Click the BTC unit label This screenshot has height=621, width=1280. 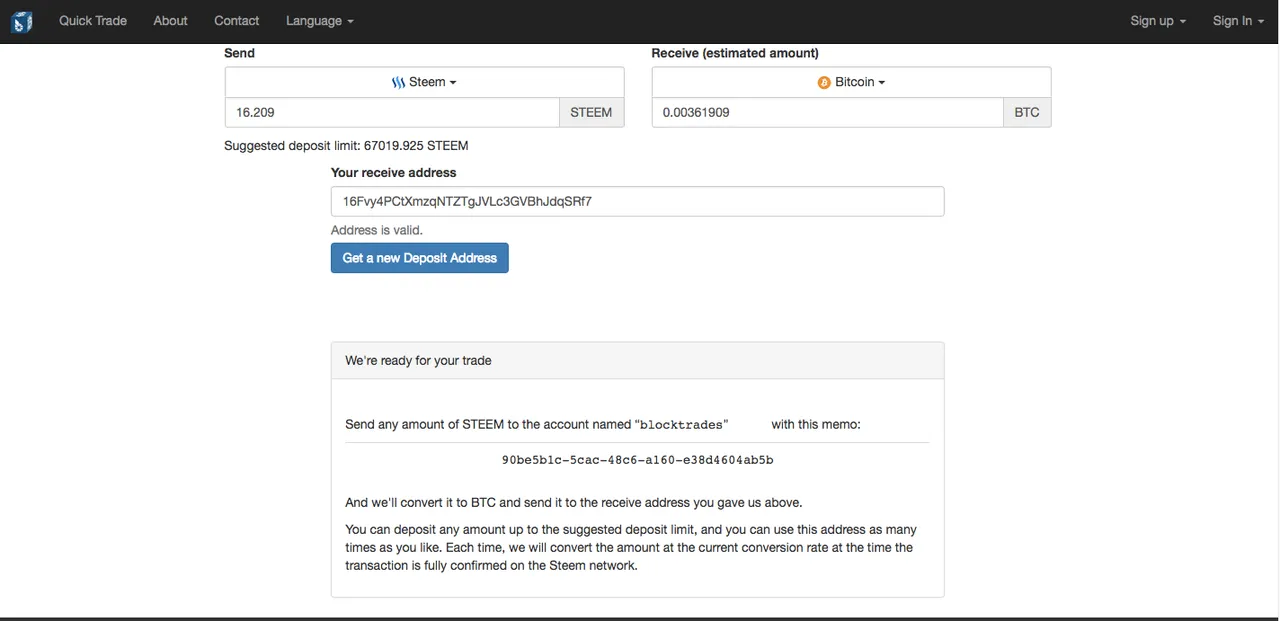coord(1027,112)
